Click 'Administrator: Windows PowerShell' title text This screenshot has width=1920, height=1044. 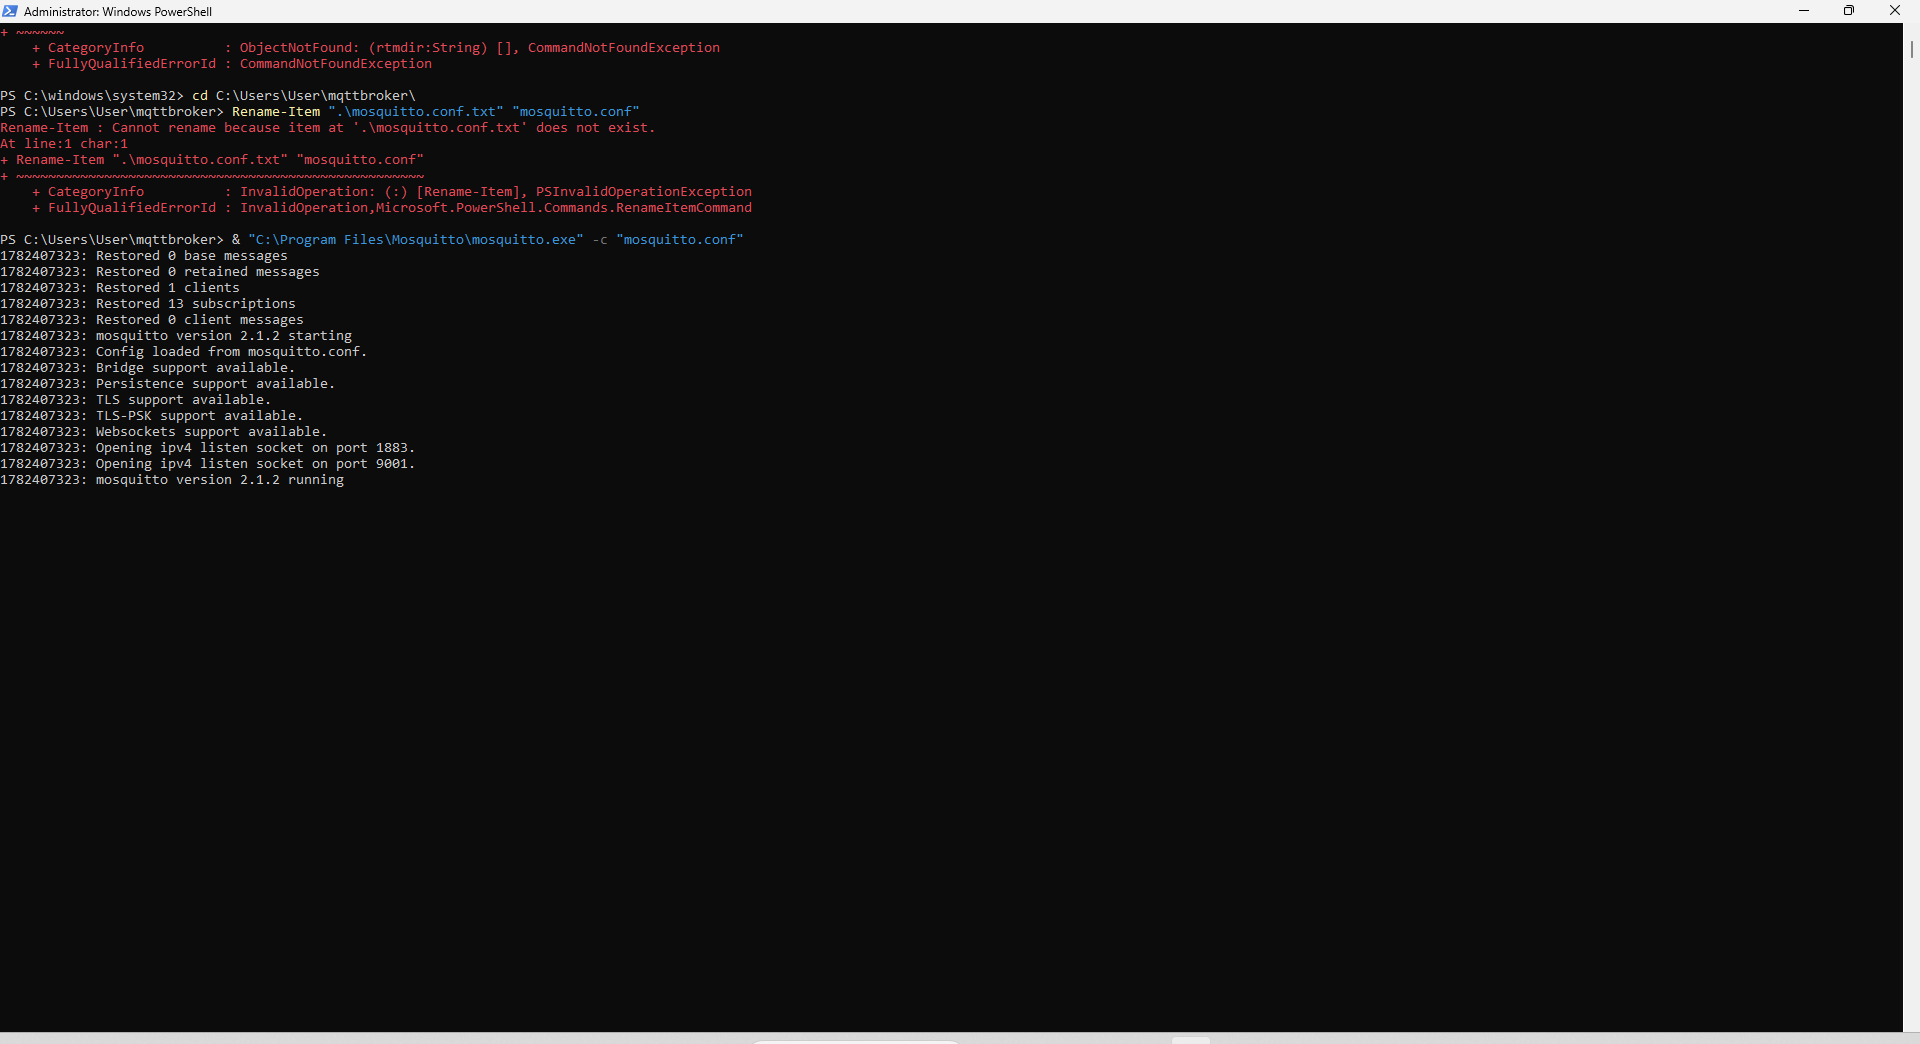(x=118, y=12)
